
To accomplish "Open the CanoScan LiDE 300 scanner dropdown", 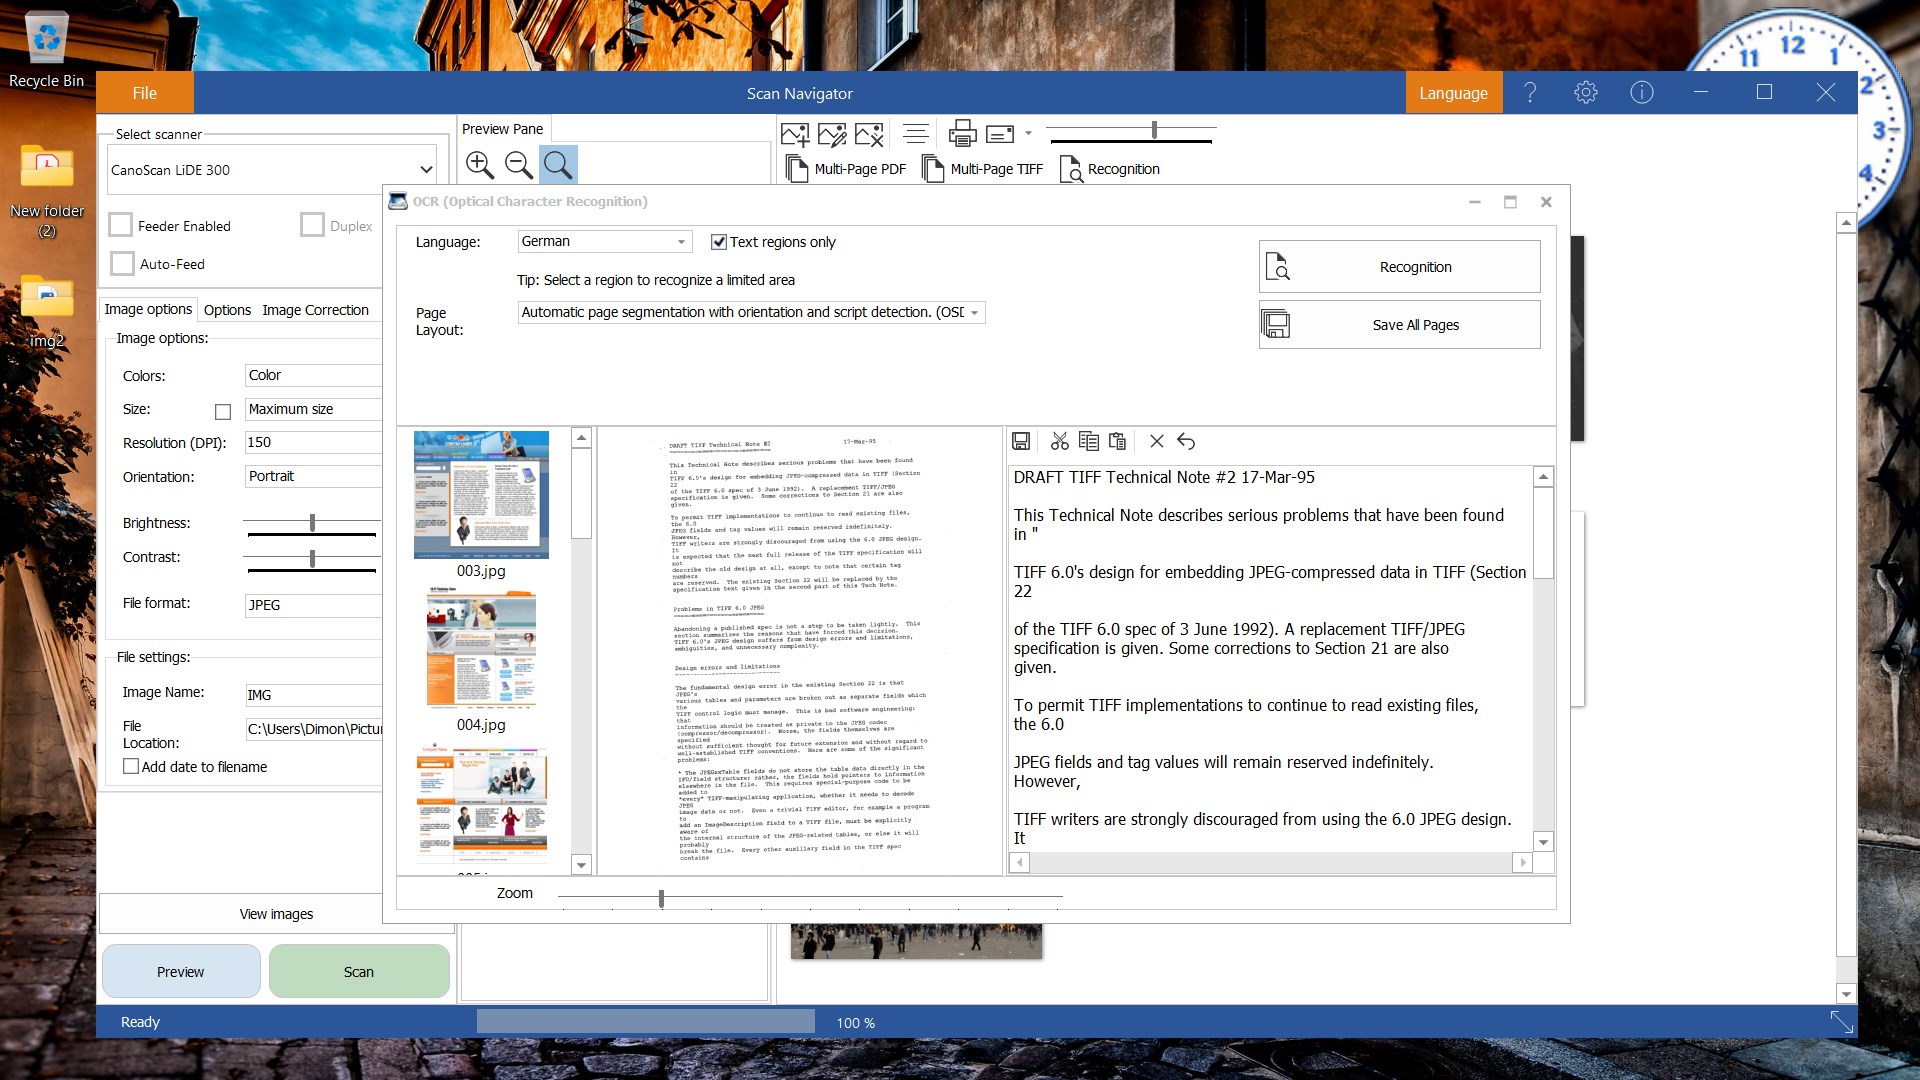I will pos(272,170).
